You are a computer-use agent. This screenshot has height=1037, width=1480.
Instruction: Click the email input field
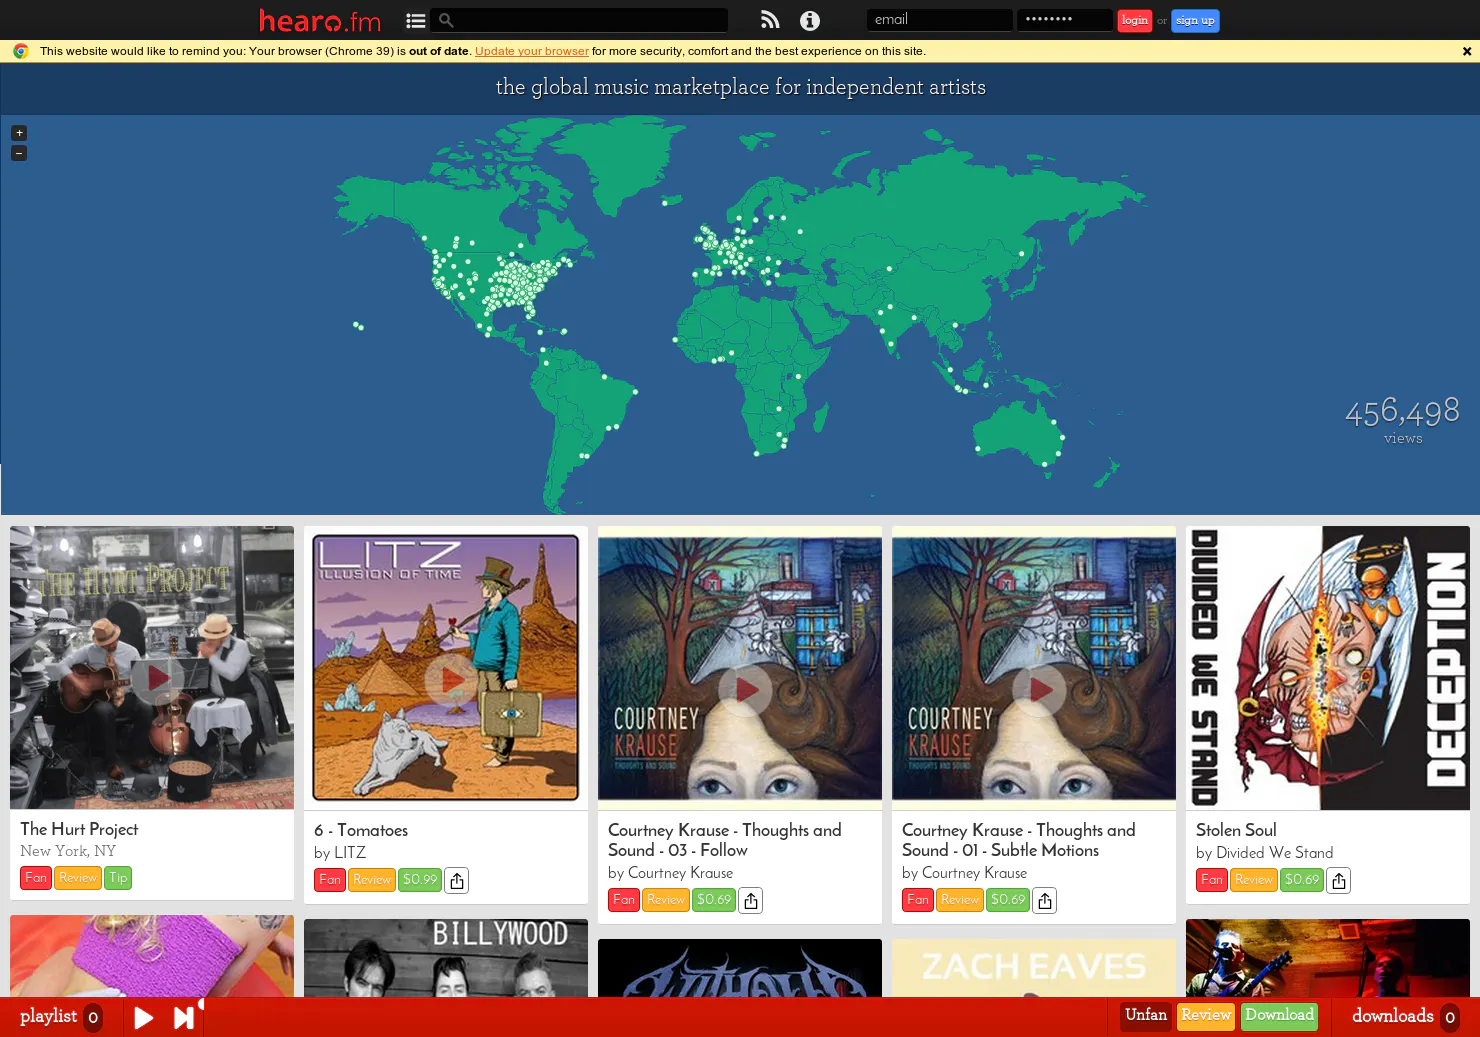940,20
